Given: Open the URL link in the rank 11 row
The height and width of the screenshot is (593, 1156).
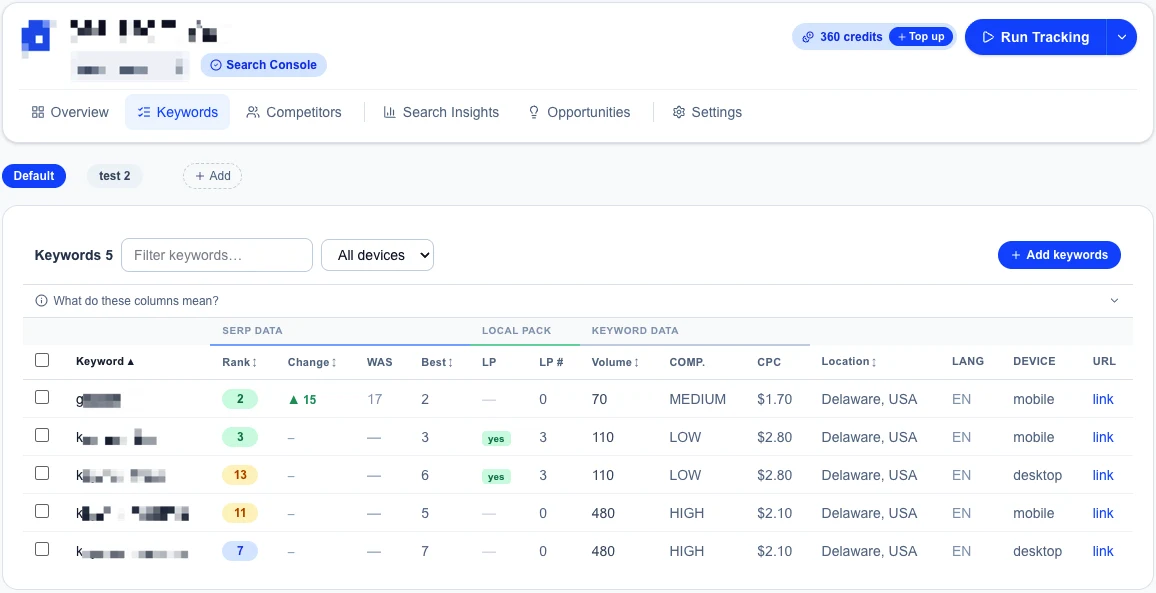Looking at the screenshot, I should click(1103, 513).
